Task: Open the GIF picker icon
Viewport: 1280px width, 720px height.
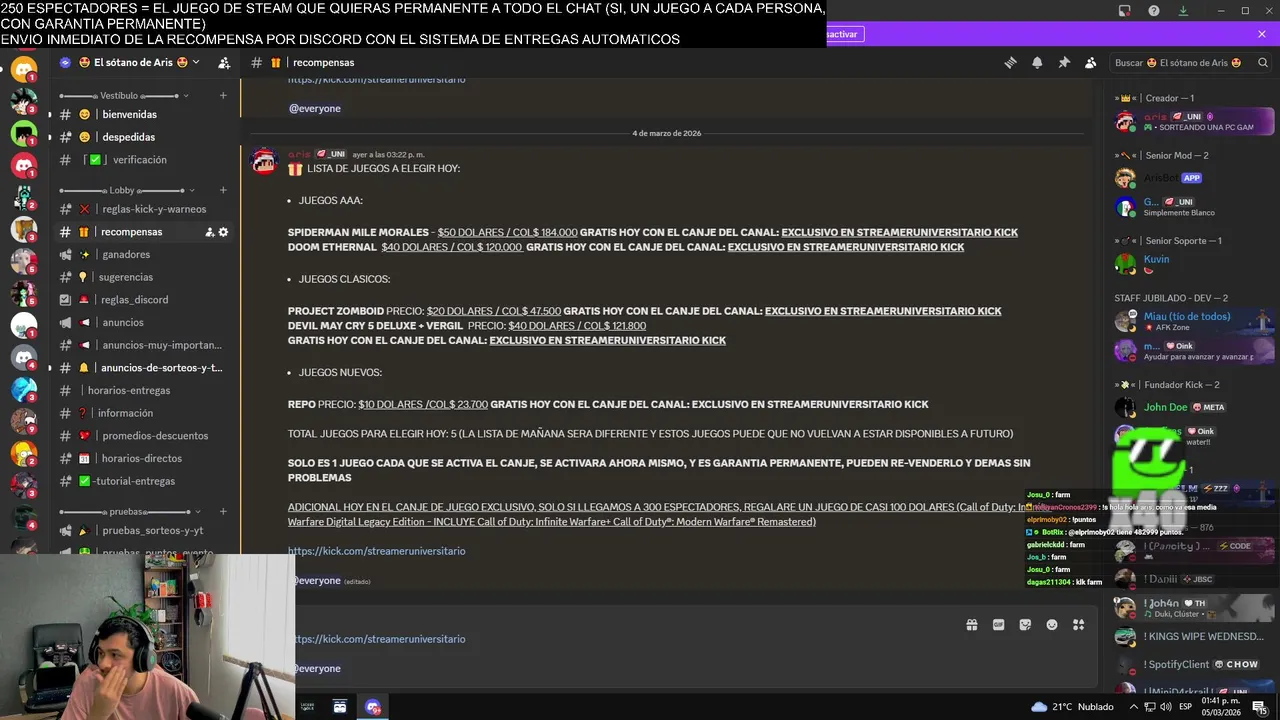Action: tap(998, 625)
